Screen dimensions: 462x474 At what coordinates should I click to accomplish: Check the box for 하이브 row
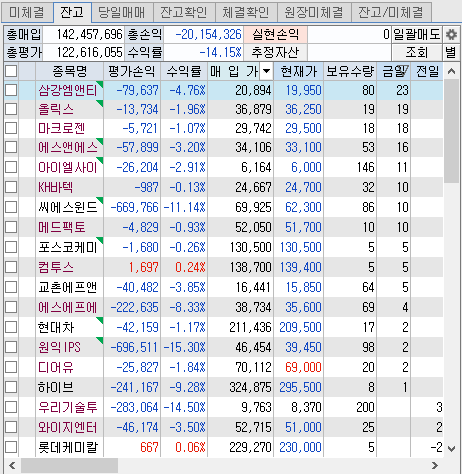[11, 387]
